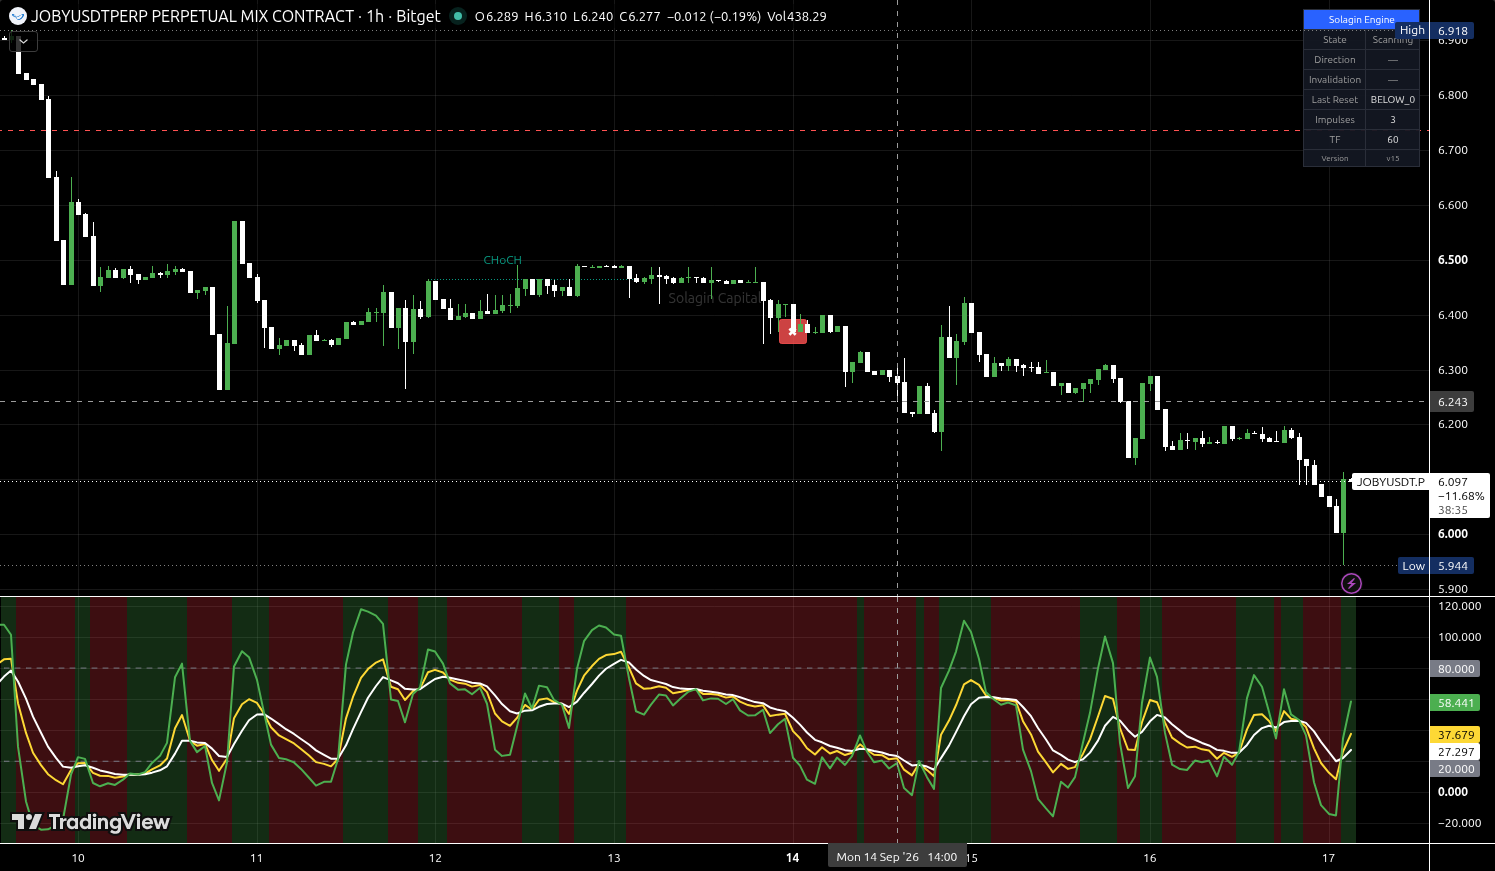The height and width of the screenshot is (871, 1495).
Task: Click the v15 version value
Action: click(x=1392, y=159)
